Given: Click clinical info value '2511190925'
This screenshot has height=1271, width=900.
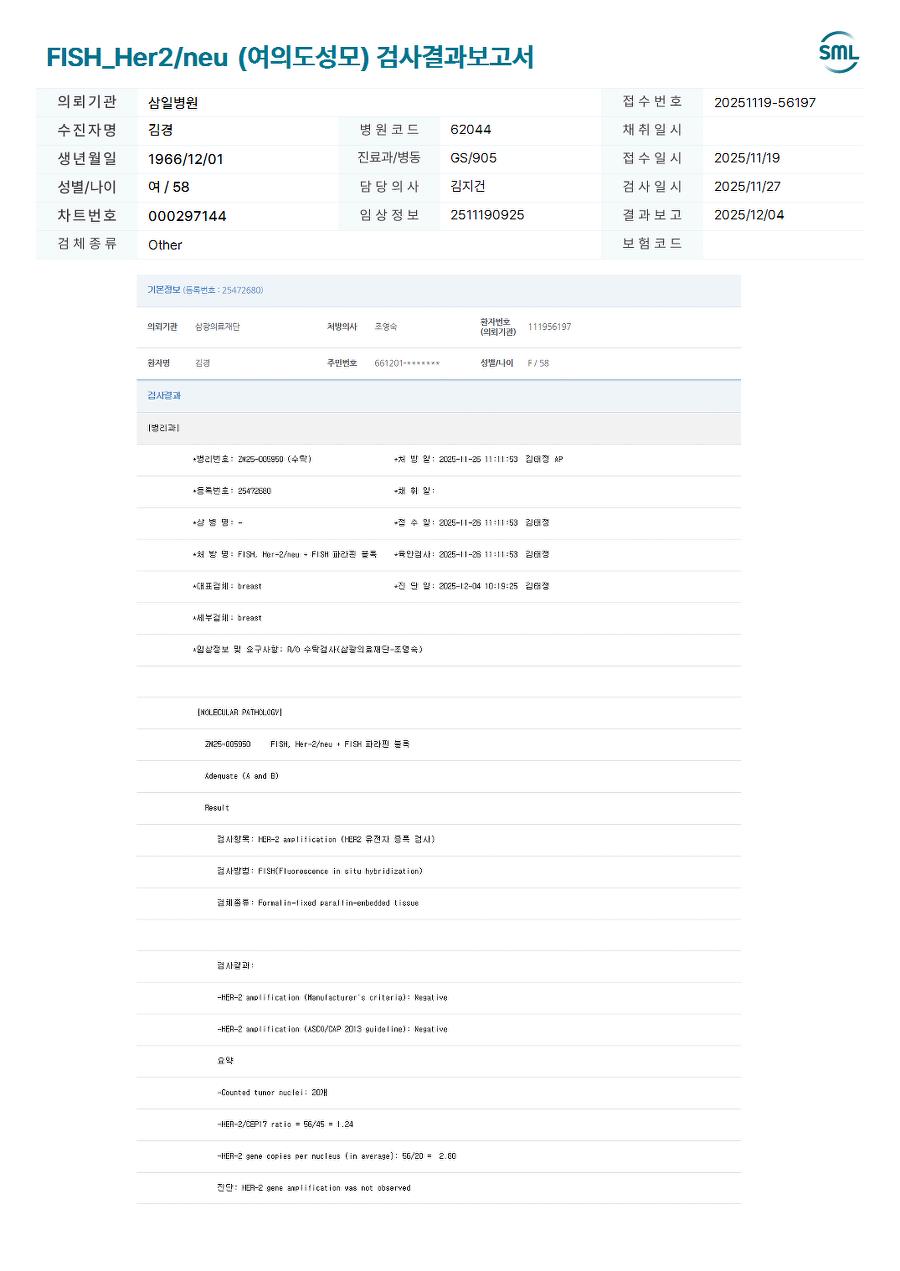Looking at the screenshot, I should [x=487, y=215].
